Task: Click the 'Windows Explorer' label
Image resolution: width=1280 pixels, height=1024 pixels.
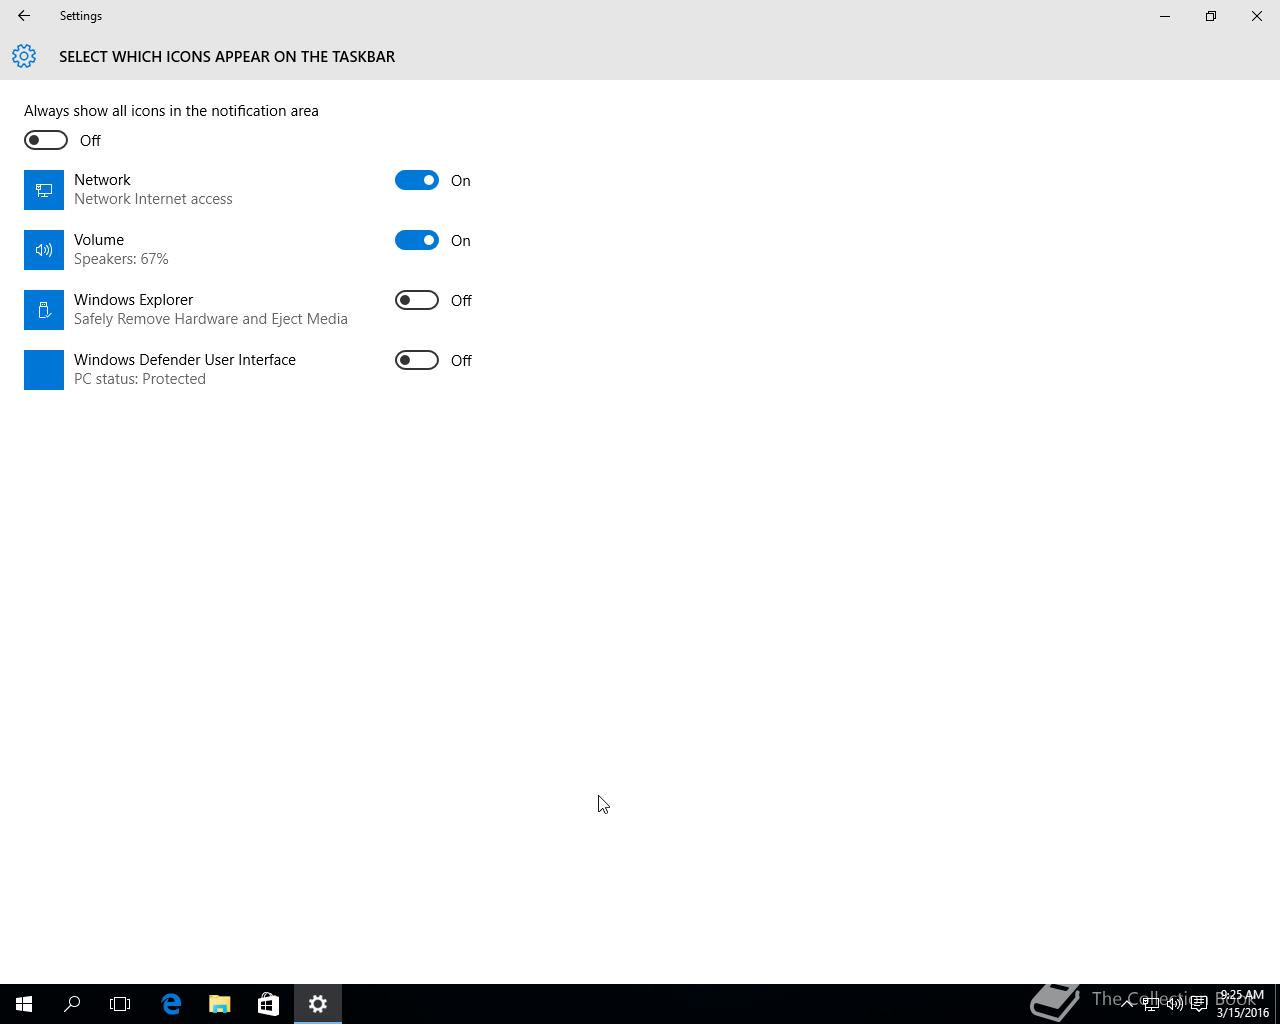Action: (133, 300)
